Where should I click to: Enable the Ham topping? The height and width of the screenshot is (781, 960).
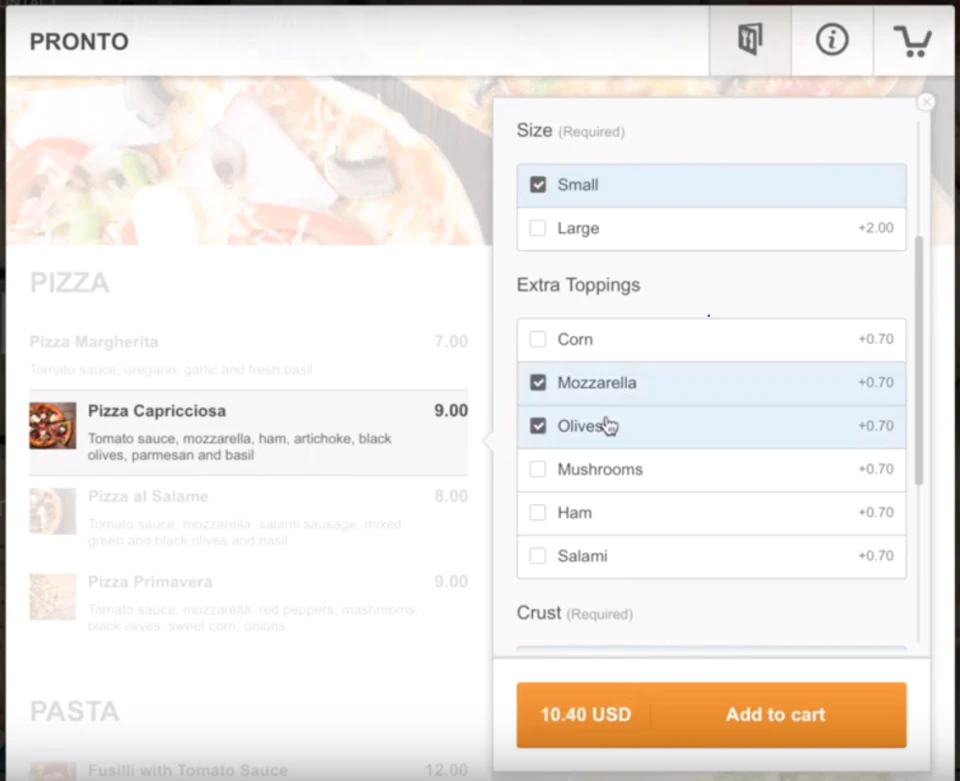coord(537,512)
